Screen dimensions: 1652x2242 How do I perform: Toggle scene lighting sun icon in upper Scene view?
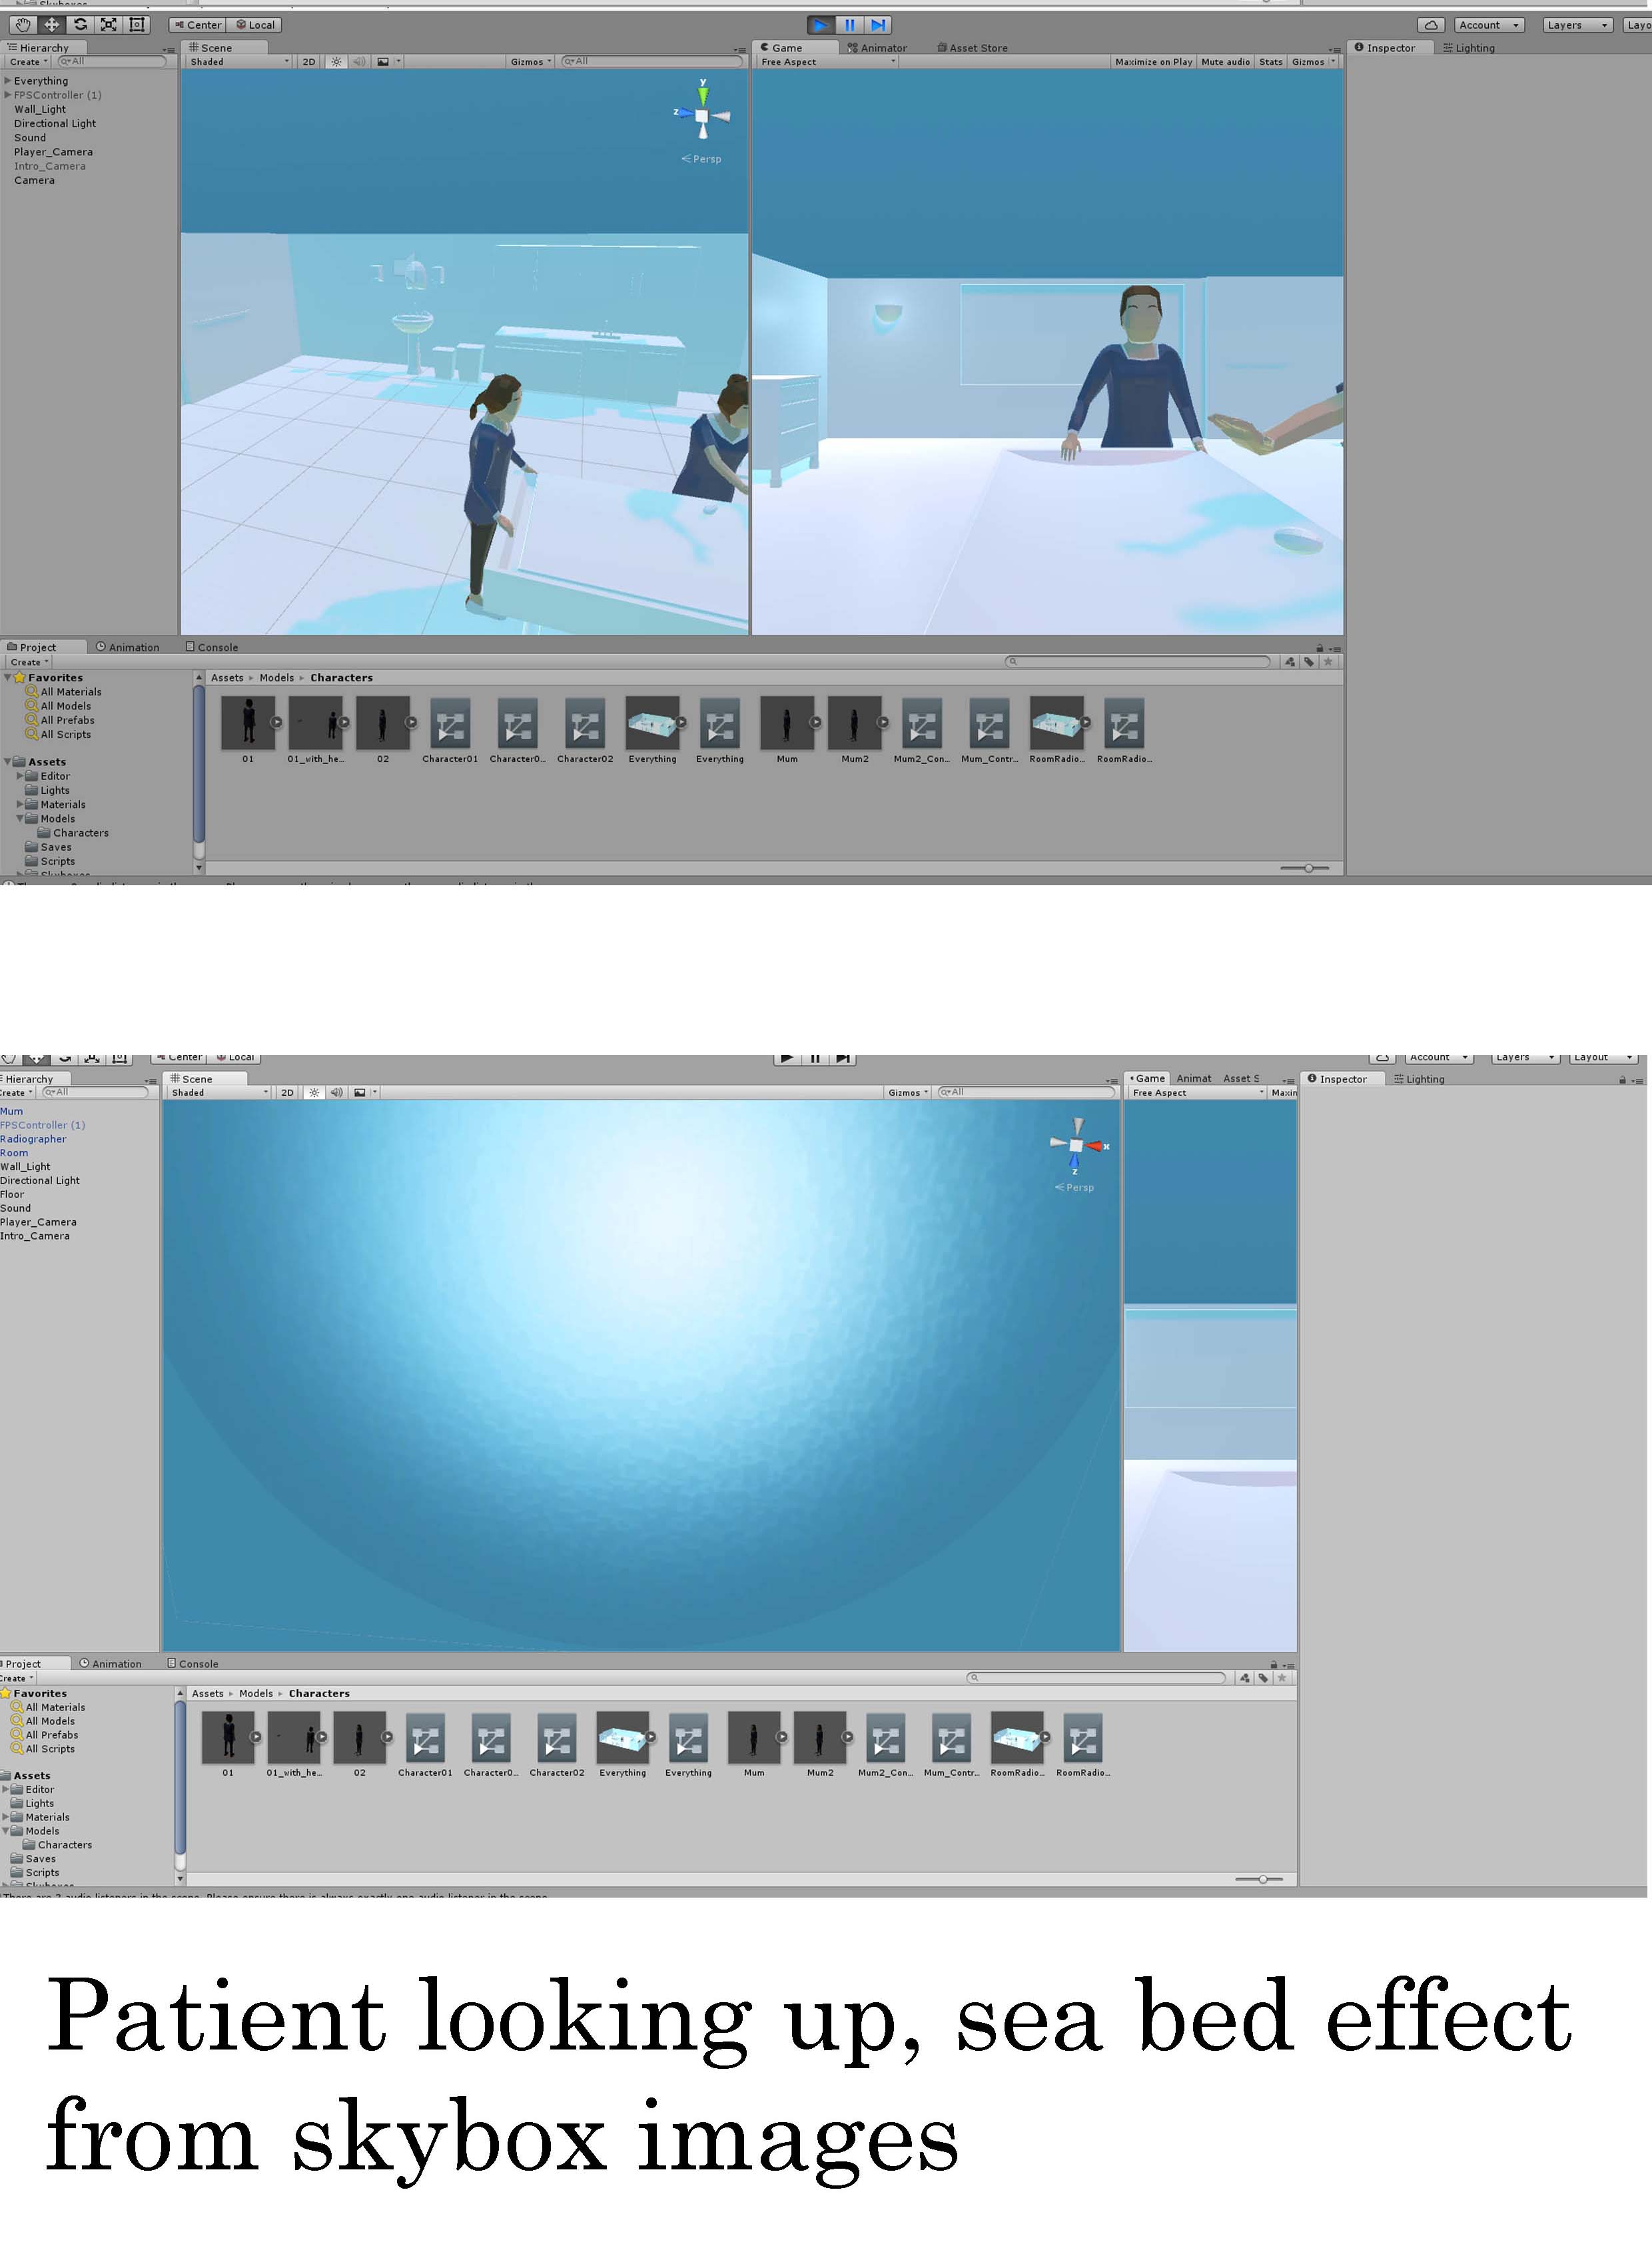click(x=336, y=62)
